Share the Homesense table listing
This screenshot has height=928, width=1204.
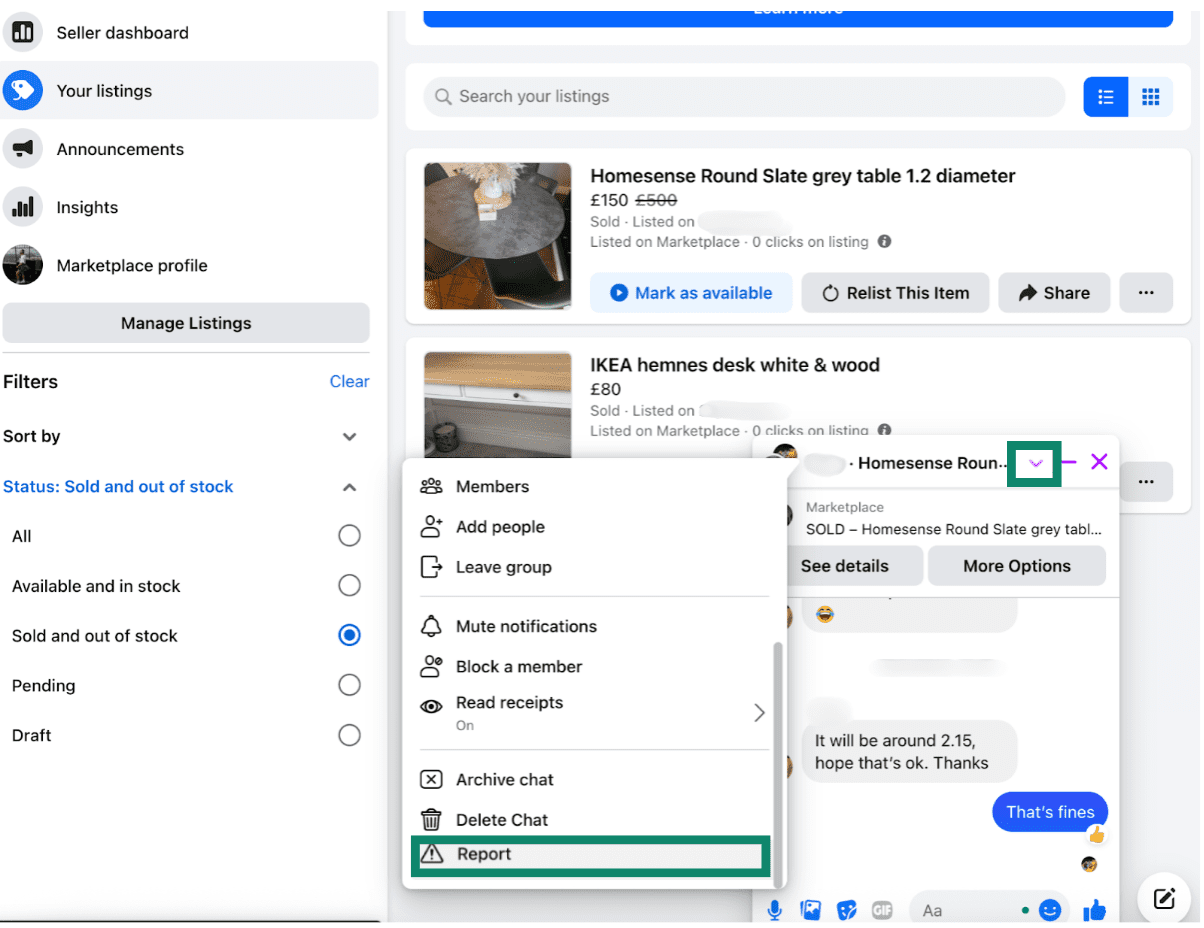click(1053, 292)
